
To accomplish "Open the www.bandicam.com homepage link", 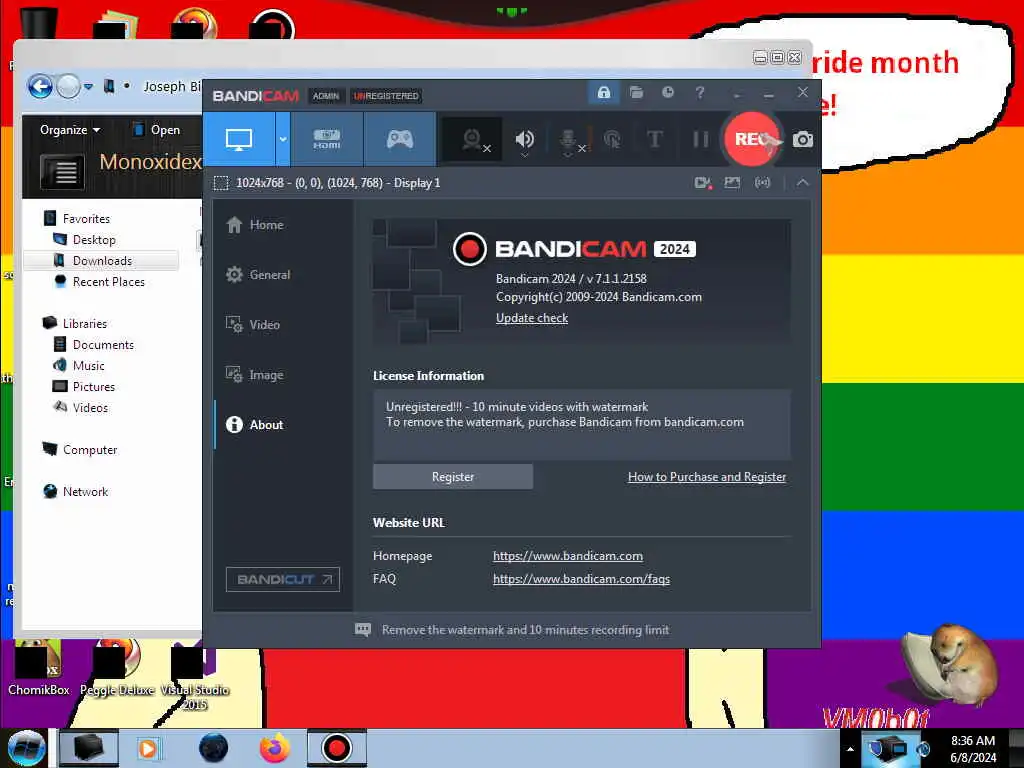I will pyautogui.click(x=568, y=556).
